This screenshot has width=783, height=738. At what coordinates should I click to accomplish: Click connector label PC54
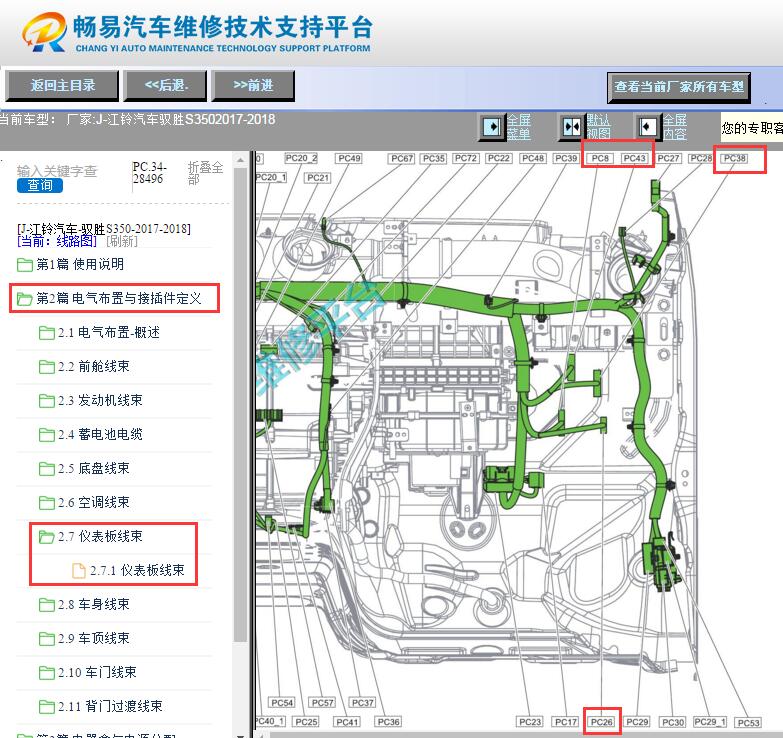pyautogui.click(x=282, y=703)
